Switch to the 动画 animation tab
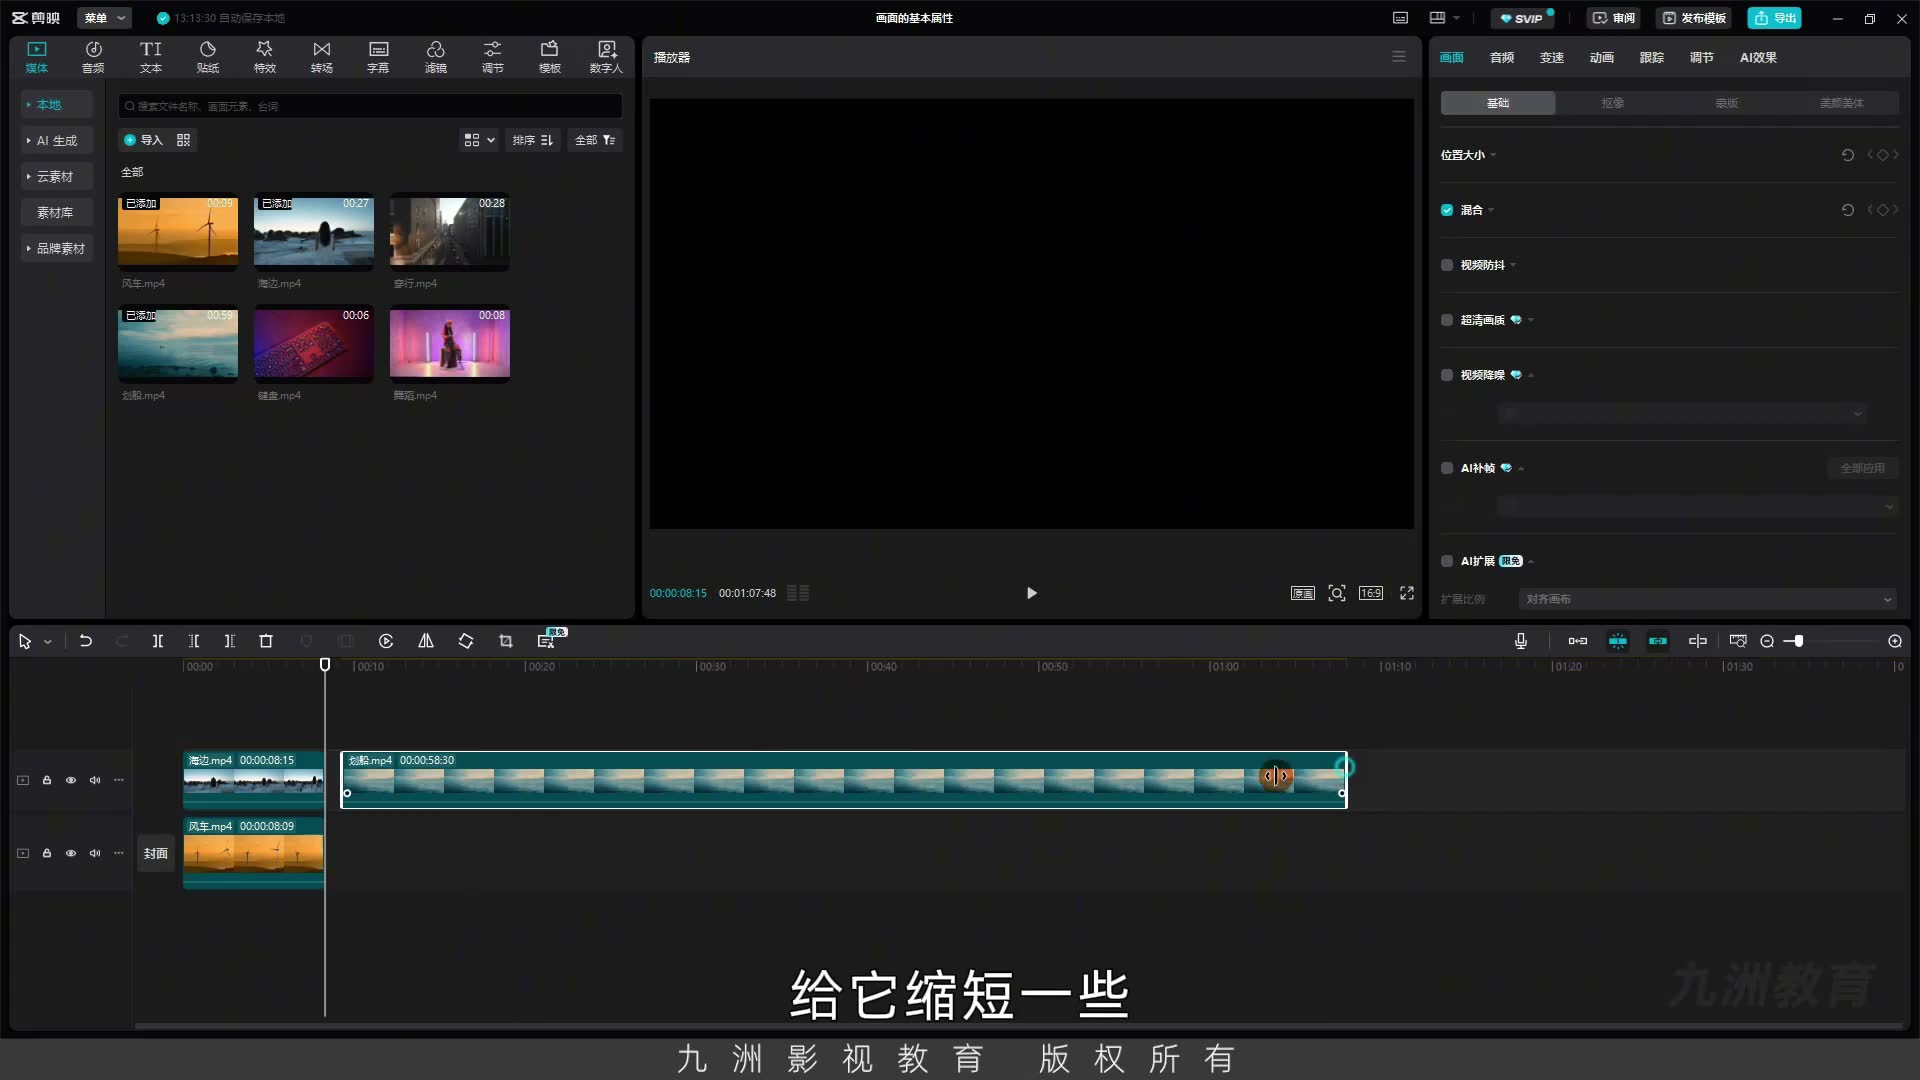 point(1602,58)
